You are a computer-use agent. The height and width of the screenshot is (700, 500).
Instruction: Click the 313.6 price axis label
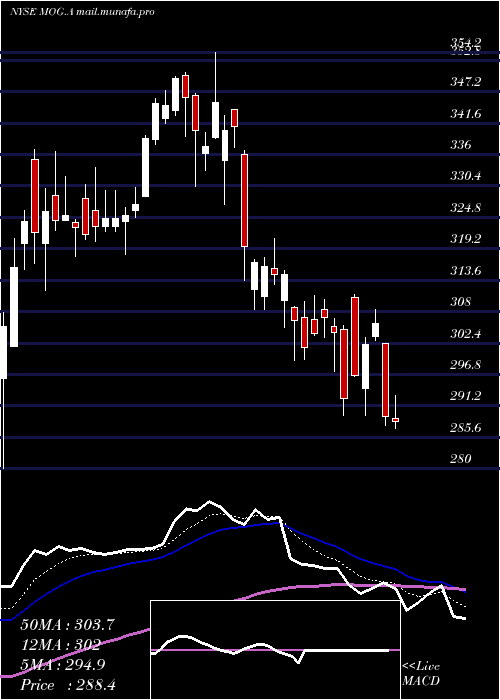click(466, 271)
